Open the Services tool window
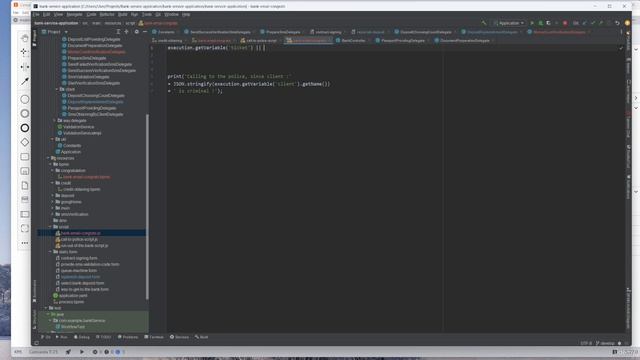Image resolution: width=640 pixels, height=360 pixels. pyautogui.click(x=179, y=337)
